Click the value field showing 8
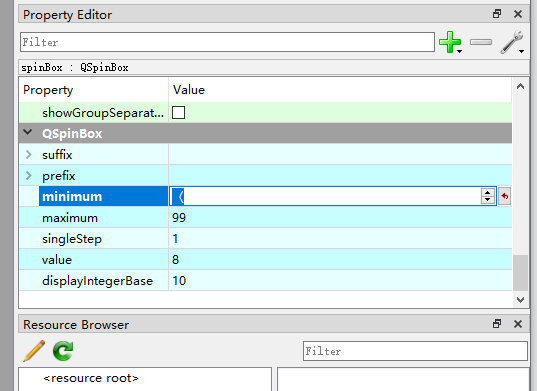The image size is (537, 391). pyautogui.click(x=175, y=260)
